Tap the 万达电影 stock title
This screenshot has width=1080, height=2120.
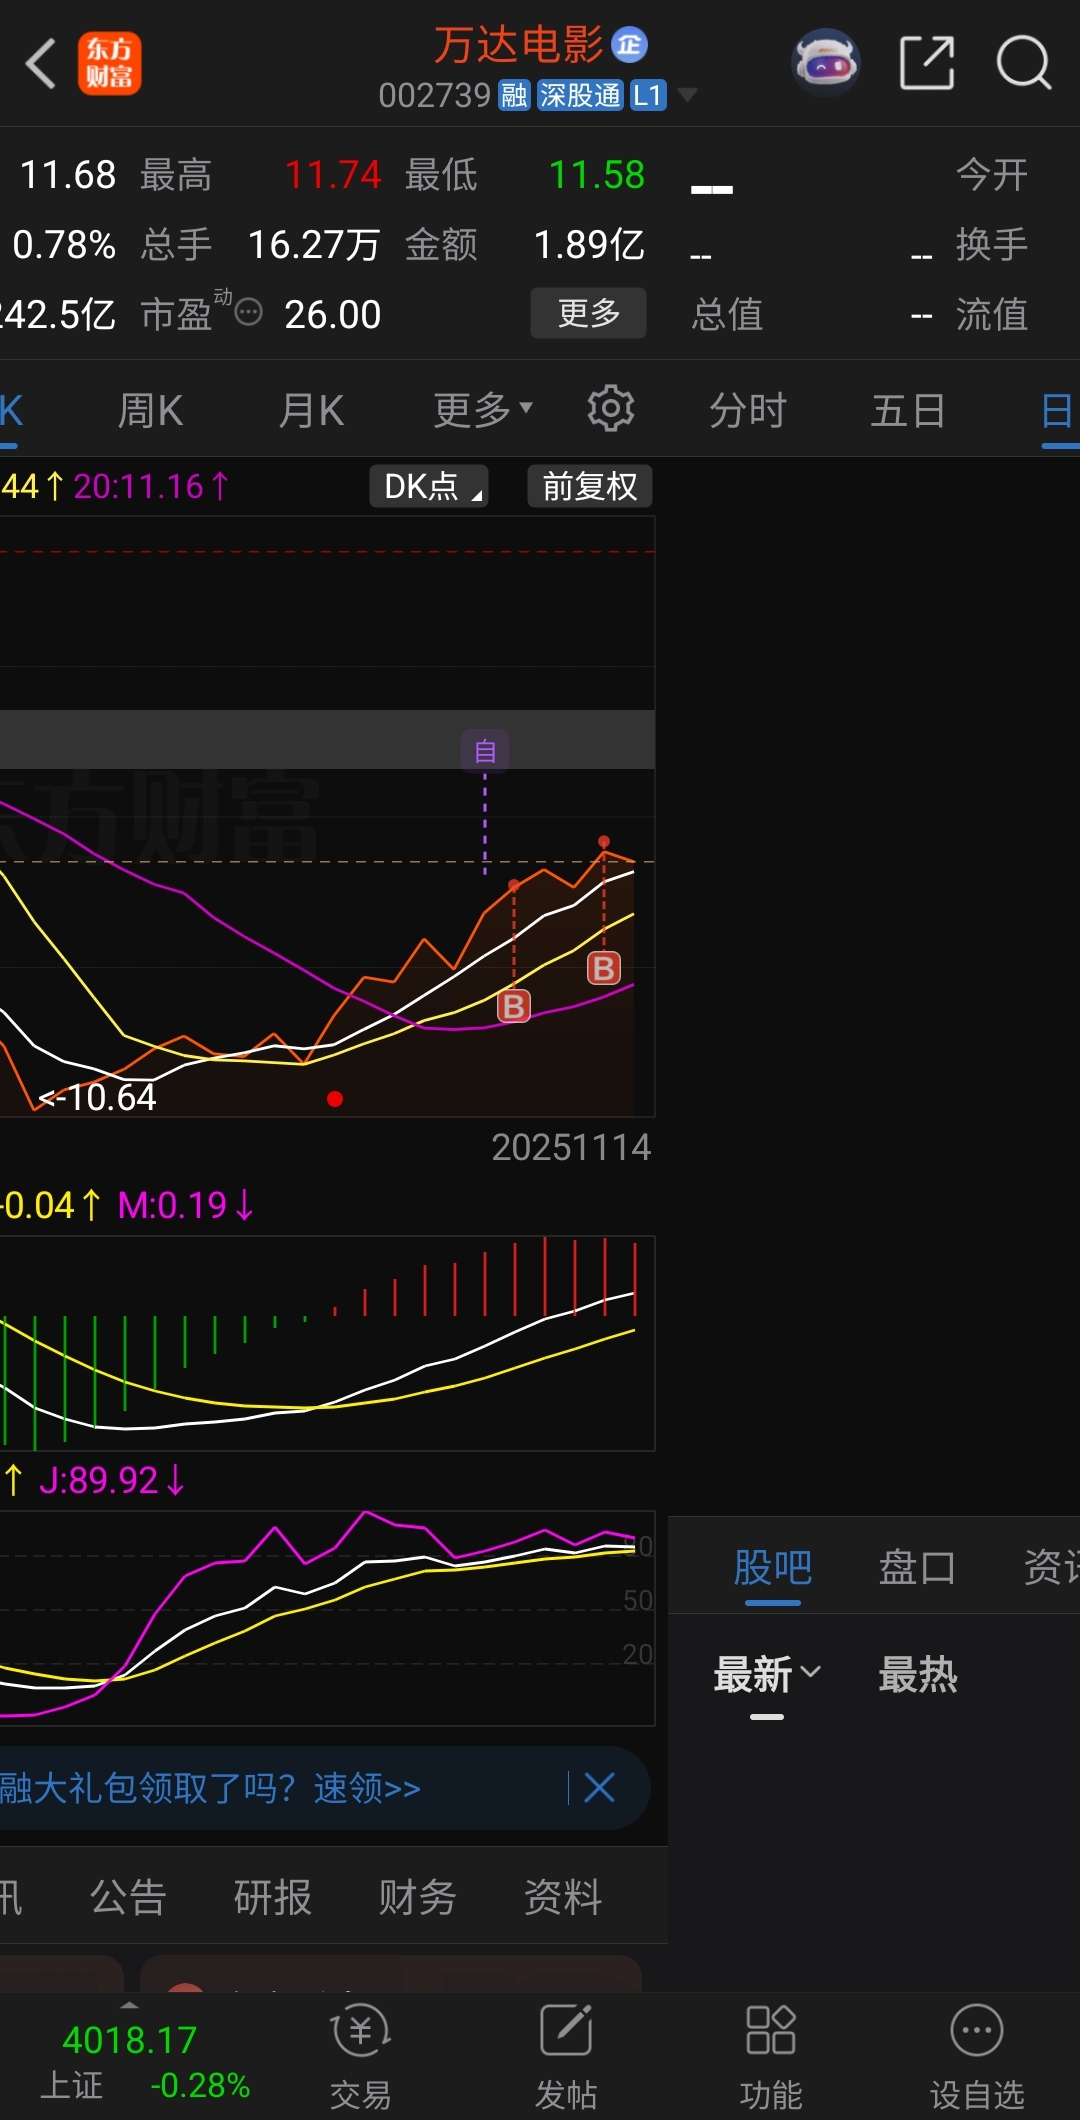pos(518,45)
